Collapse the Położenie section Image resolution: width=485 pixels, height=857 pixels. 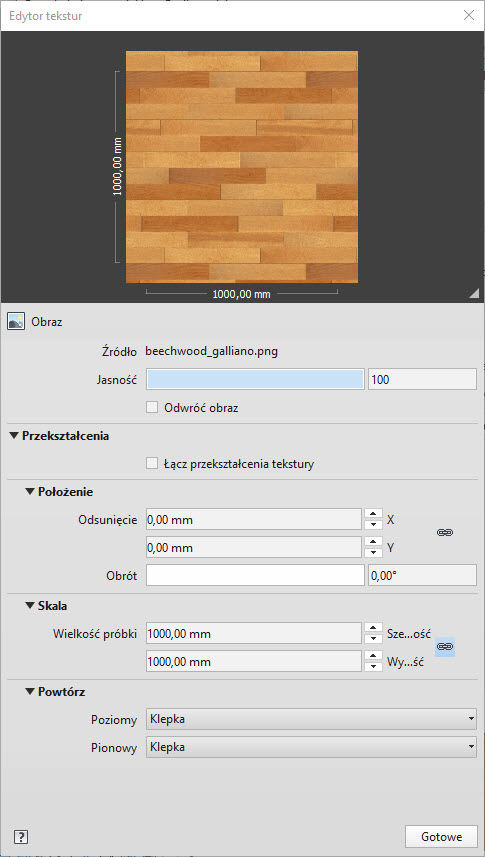(x=30, y=492)
